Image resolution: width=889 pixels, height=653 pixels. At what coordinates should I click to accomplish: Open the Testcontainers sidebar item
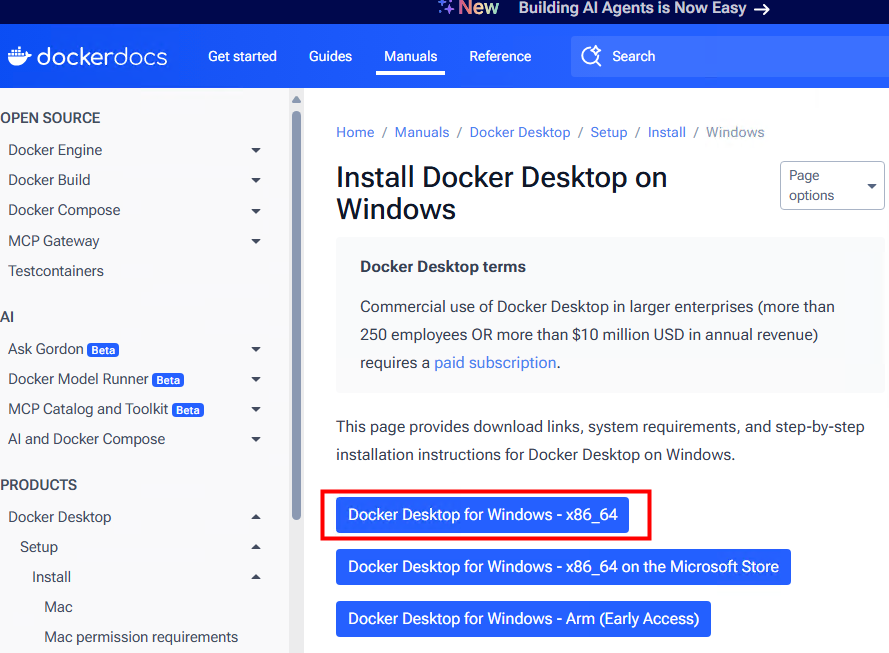tap(56, 271)
